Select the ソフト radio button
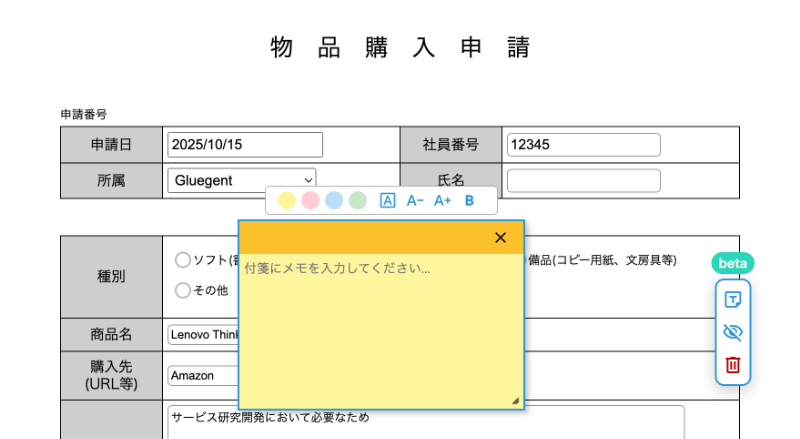The height and width of the screenshot is (439, 800). point(182,260)
